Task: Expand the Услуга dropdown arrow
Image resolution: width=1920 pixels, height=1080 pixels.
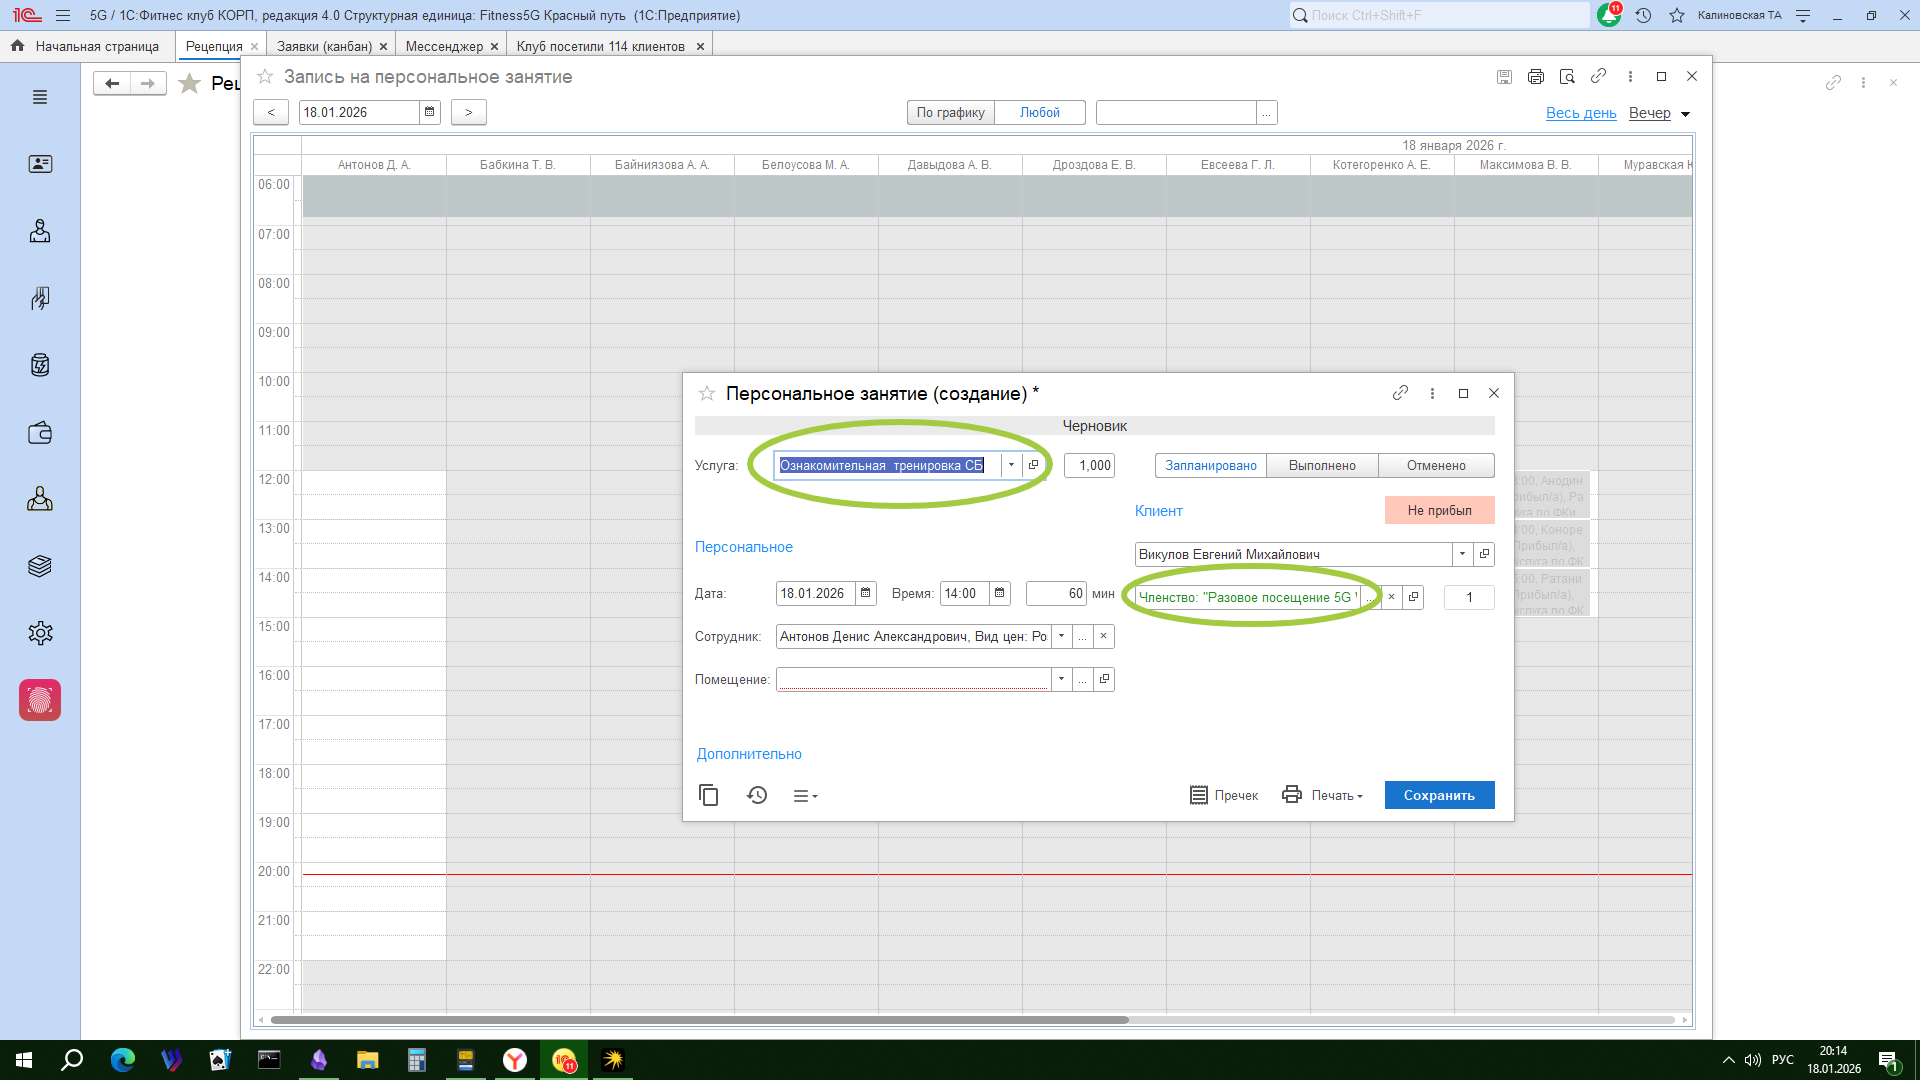Action: (x=1011, y=465)
